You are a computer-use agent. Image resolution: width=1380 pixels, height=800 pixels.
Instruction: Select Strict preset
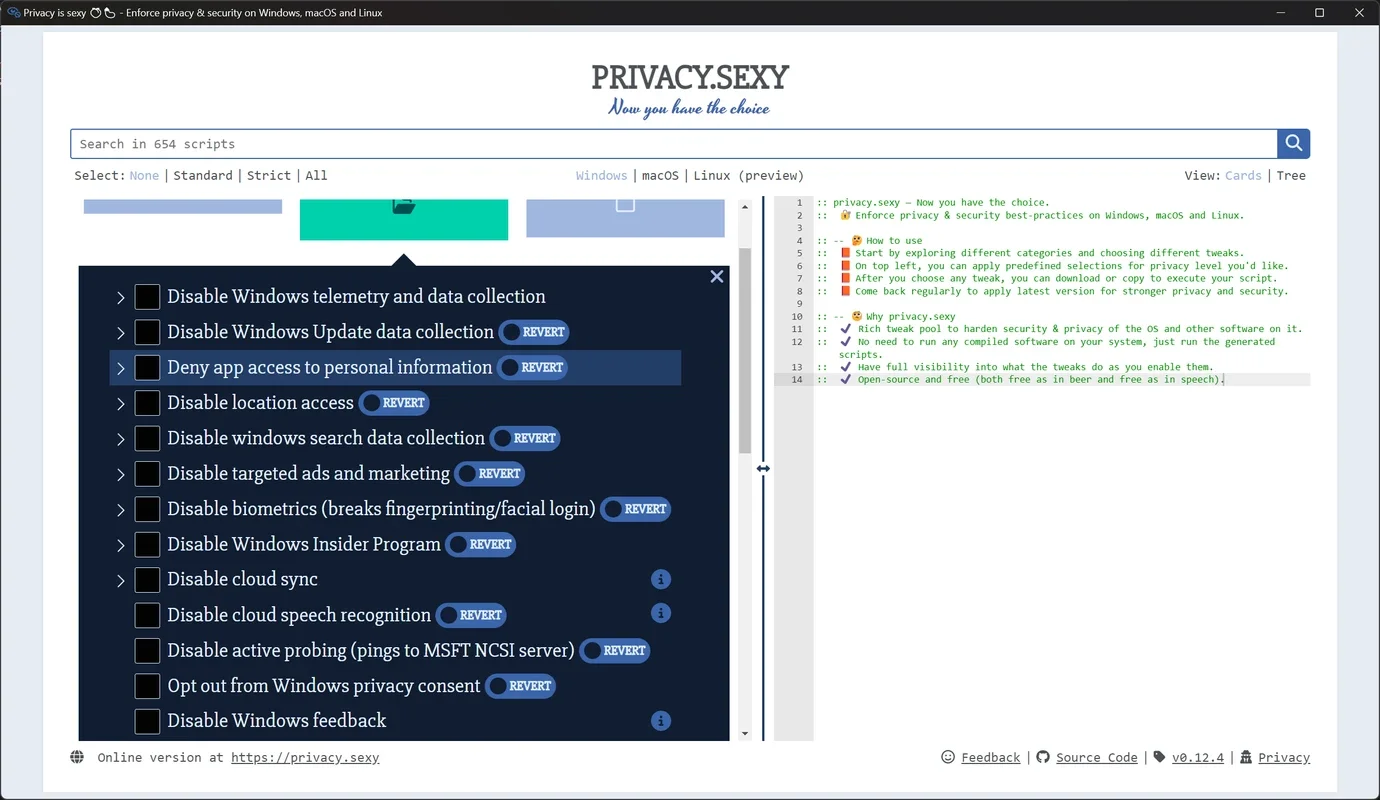(x=269, y=175)
